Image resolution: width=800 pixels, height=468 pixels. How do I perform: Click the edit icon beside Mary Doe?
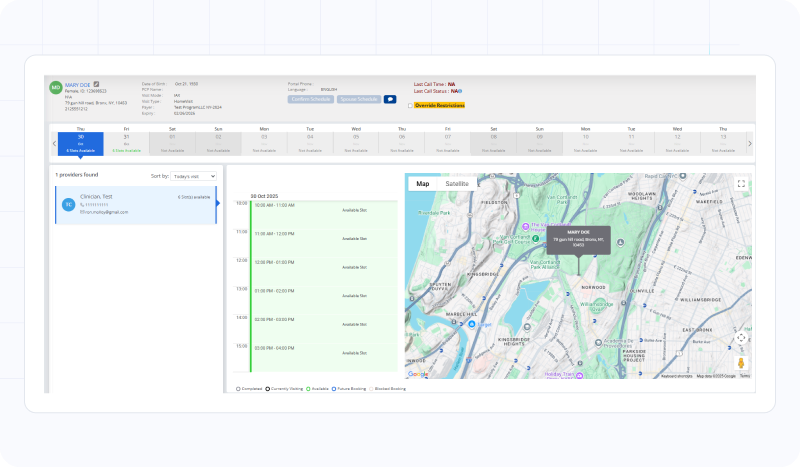coord(96,85)
